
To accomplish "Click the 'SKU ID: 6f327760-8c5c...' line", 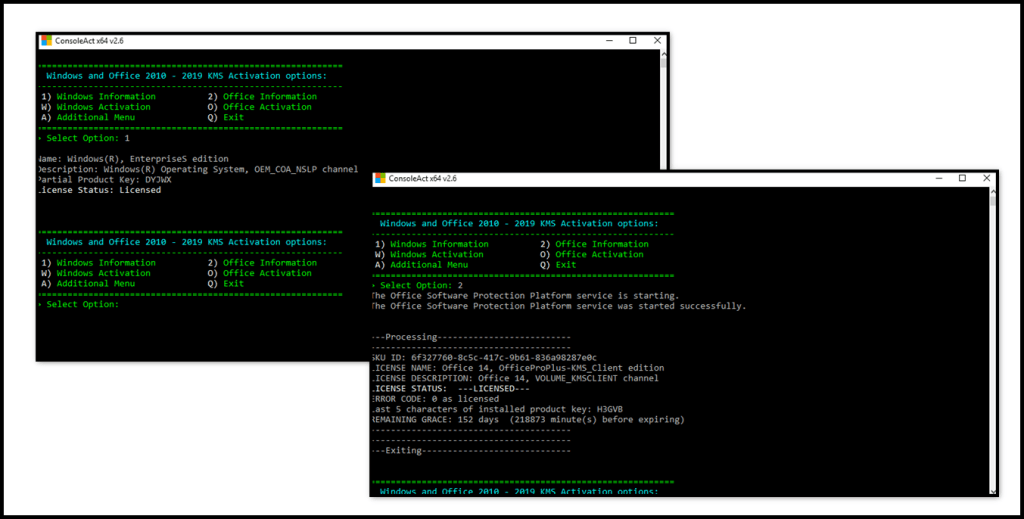I will 484,358.
